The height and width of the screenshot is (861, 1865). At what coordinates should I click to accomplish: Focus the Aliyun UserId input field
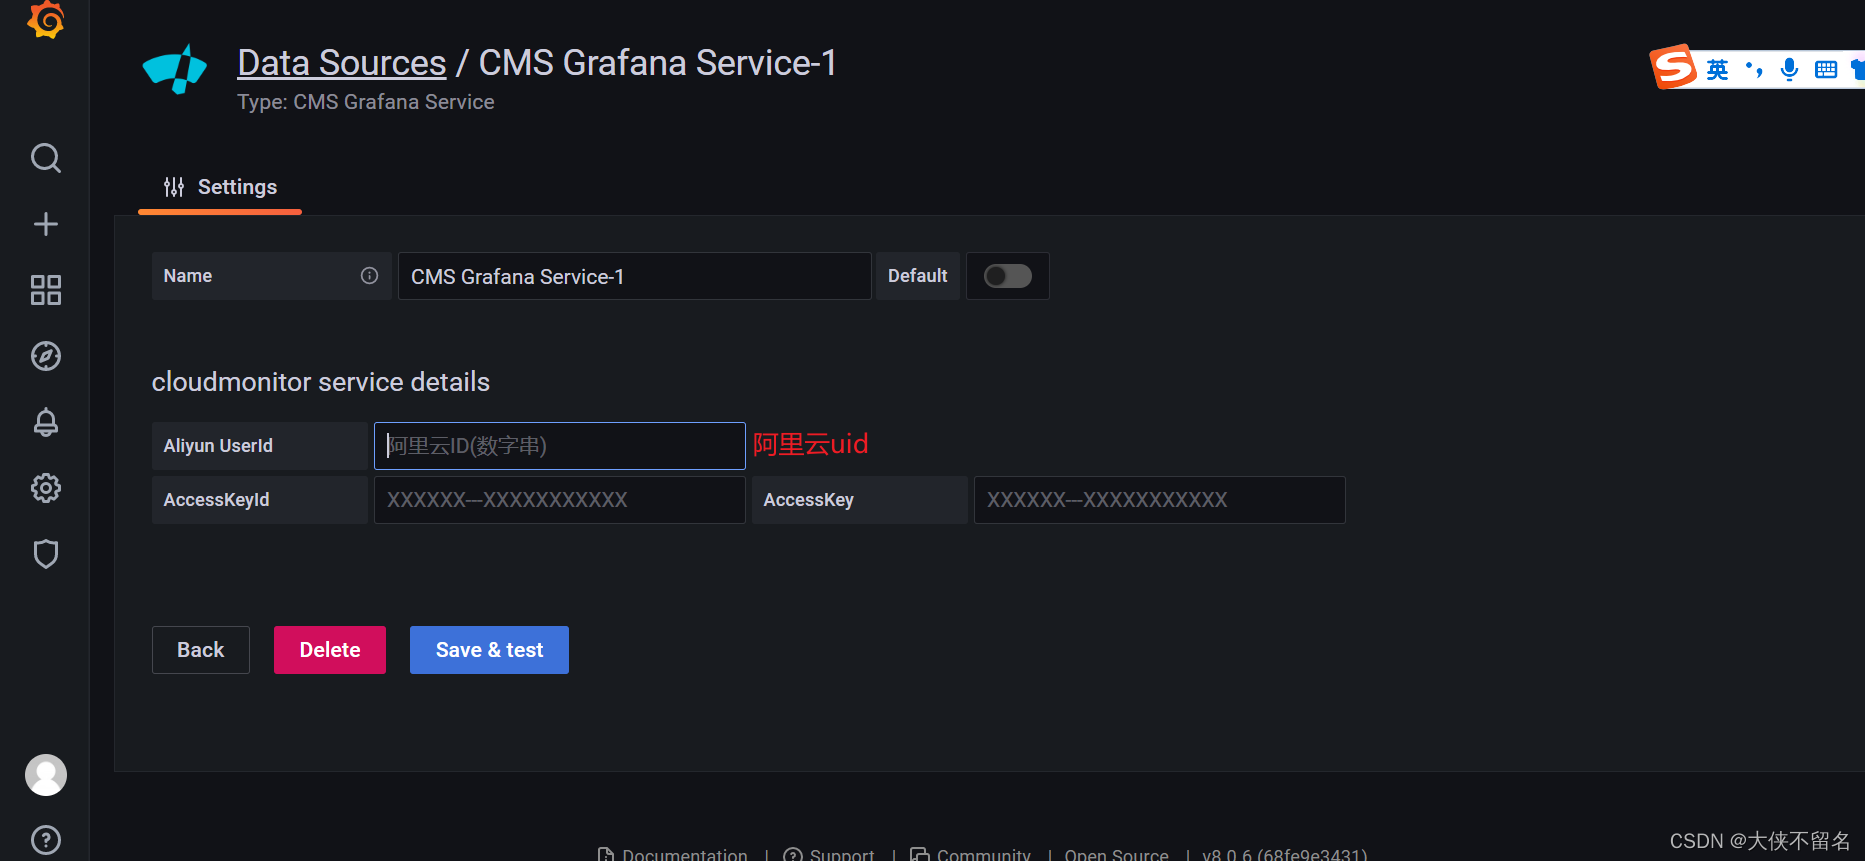point(560,446)
